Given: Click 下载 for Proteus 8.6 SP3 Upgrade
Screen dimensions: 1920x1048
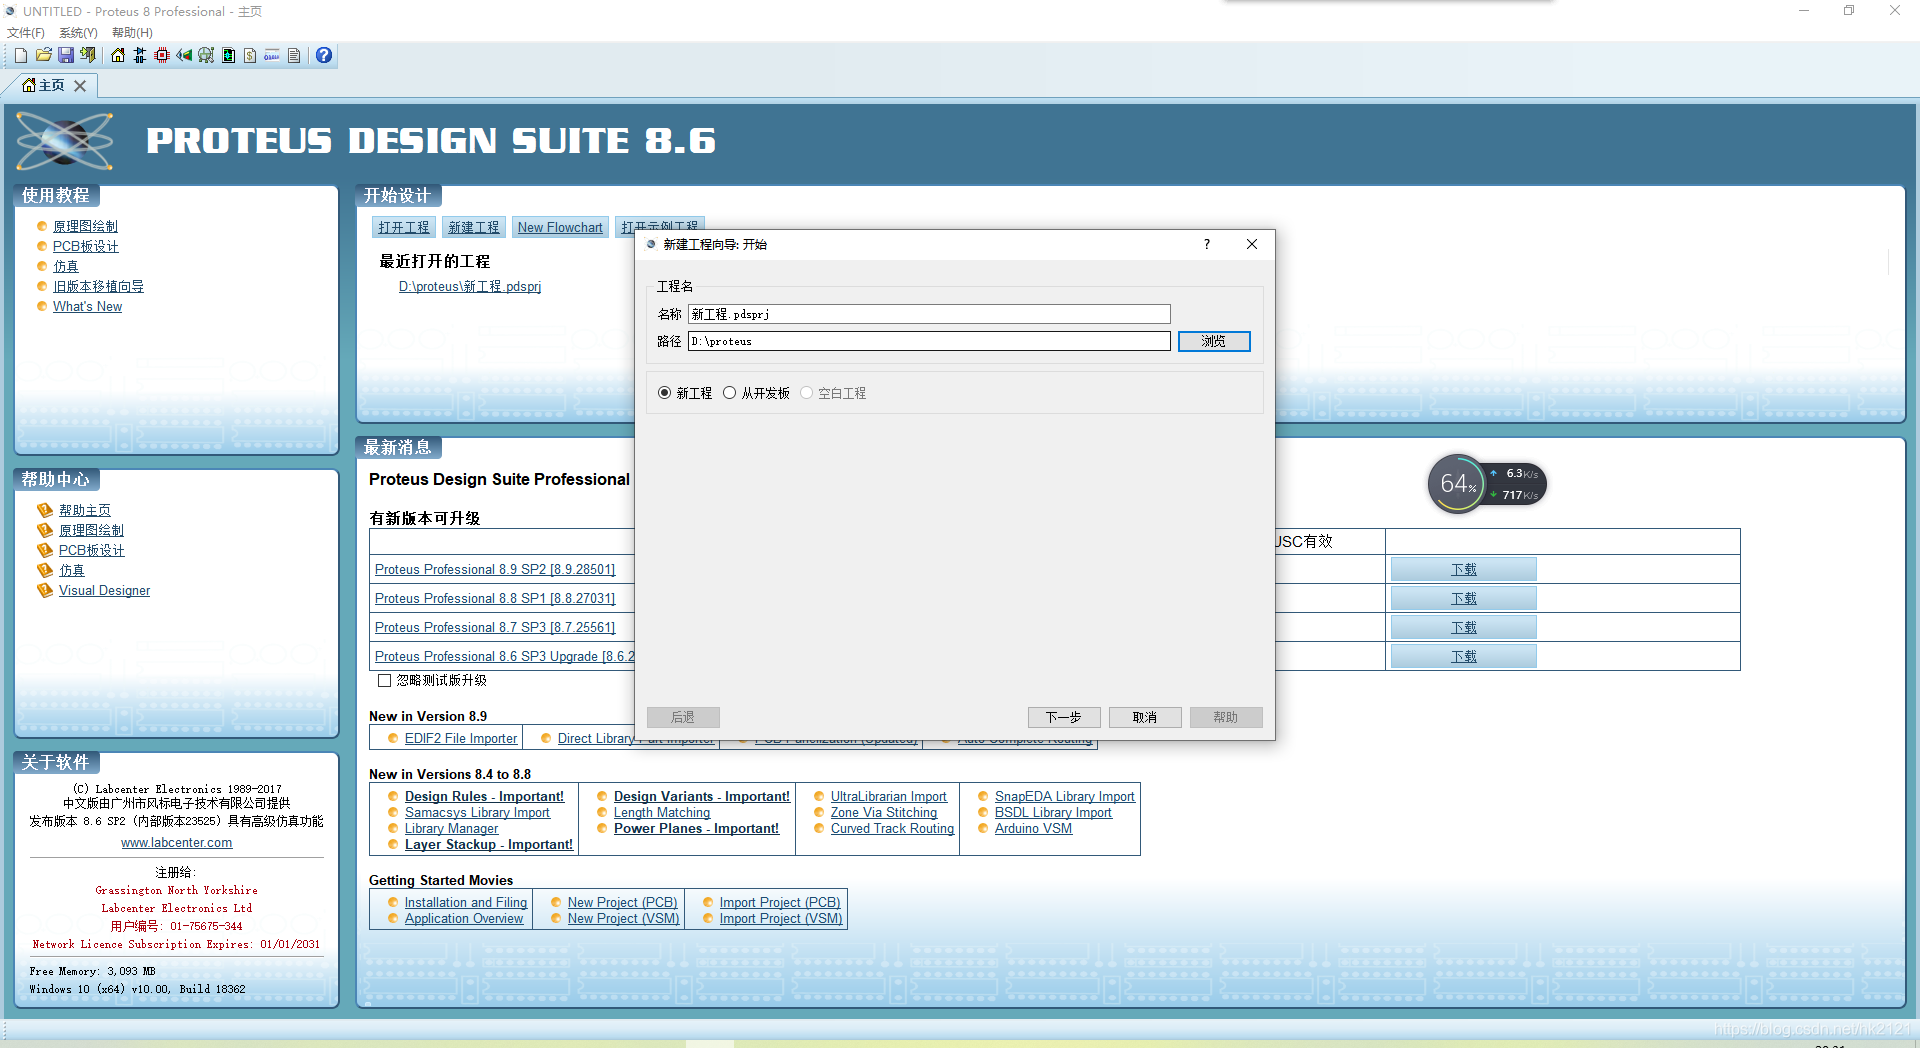Looking at the screenshot, I should [1464, 657].
